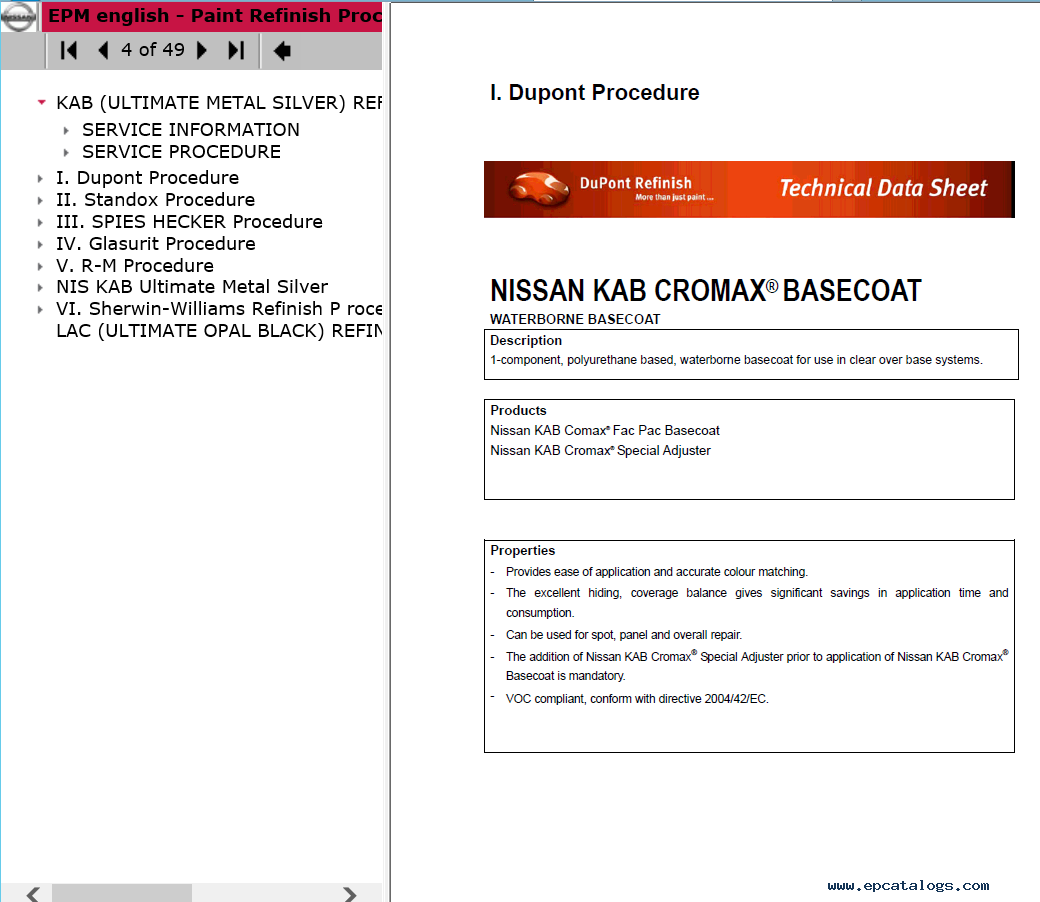
Task: Click the spot, panel and overall repair line
Action: tap(623, 635)
